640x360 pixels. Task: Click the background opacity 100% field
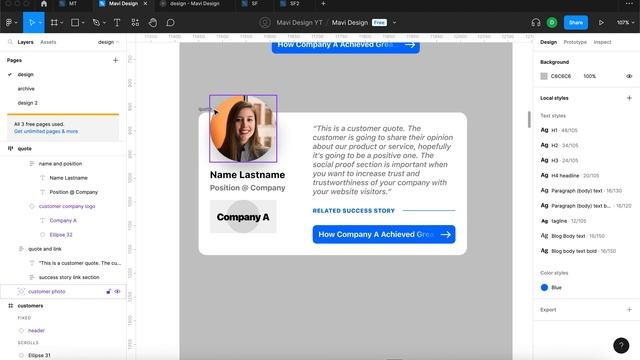click(x=589, y=76)
